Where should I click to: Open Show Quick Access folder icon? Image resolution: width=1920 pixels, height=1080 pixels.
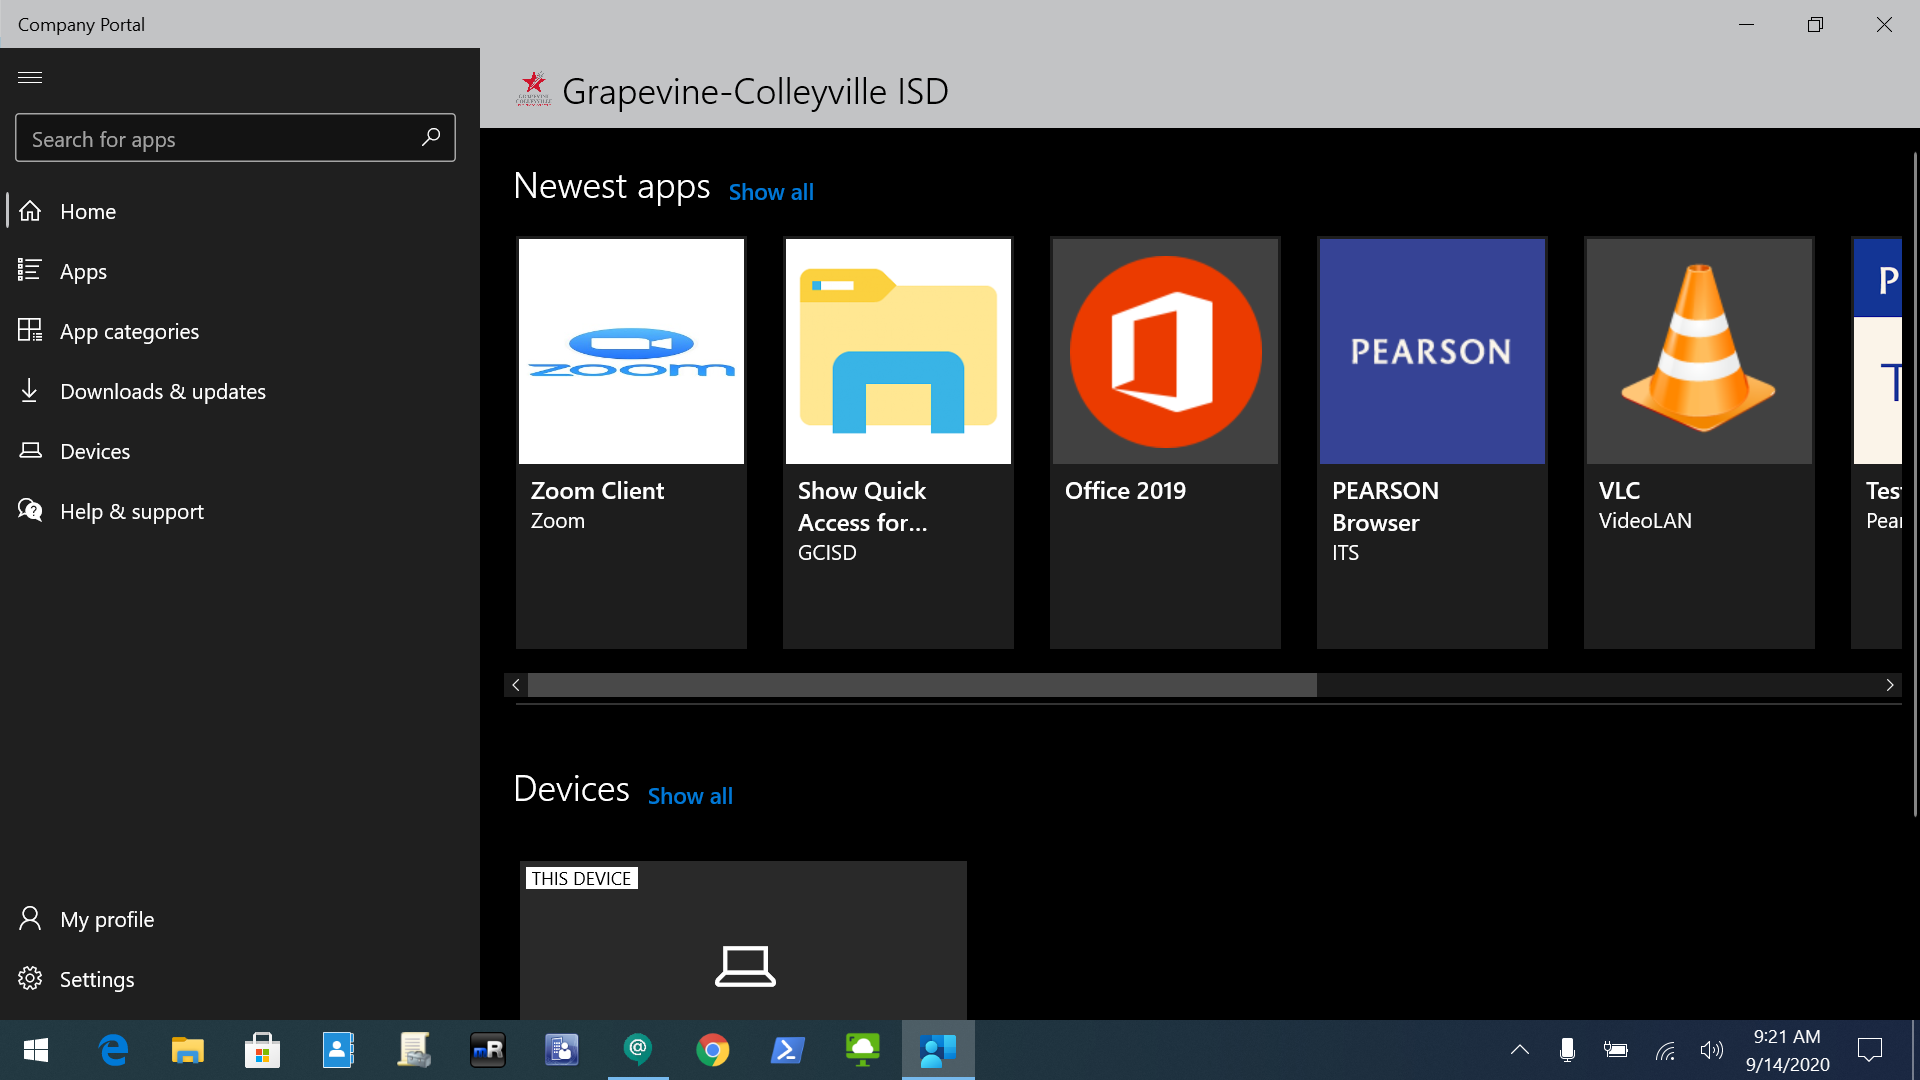(898, 351)
